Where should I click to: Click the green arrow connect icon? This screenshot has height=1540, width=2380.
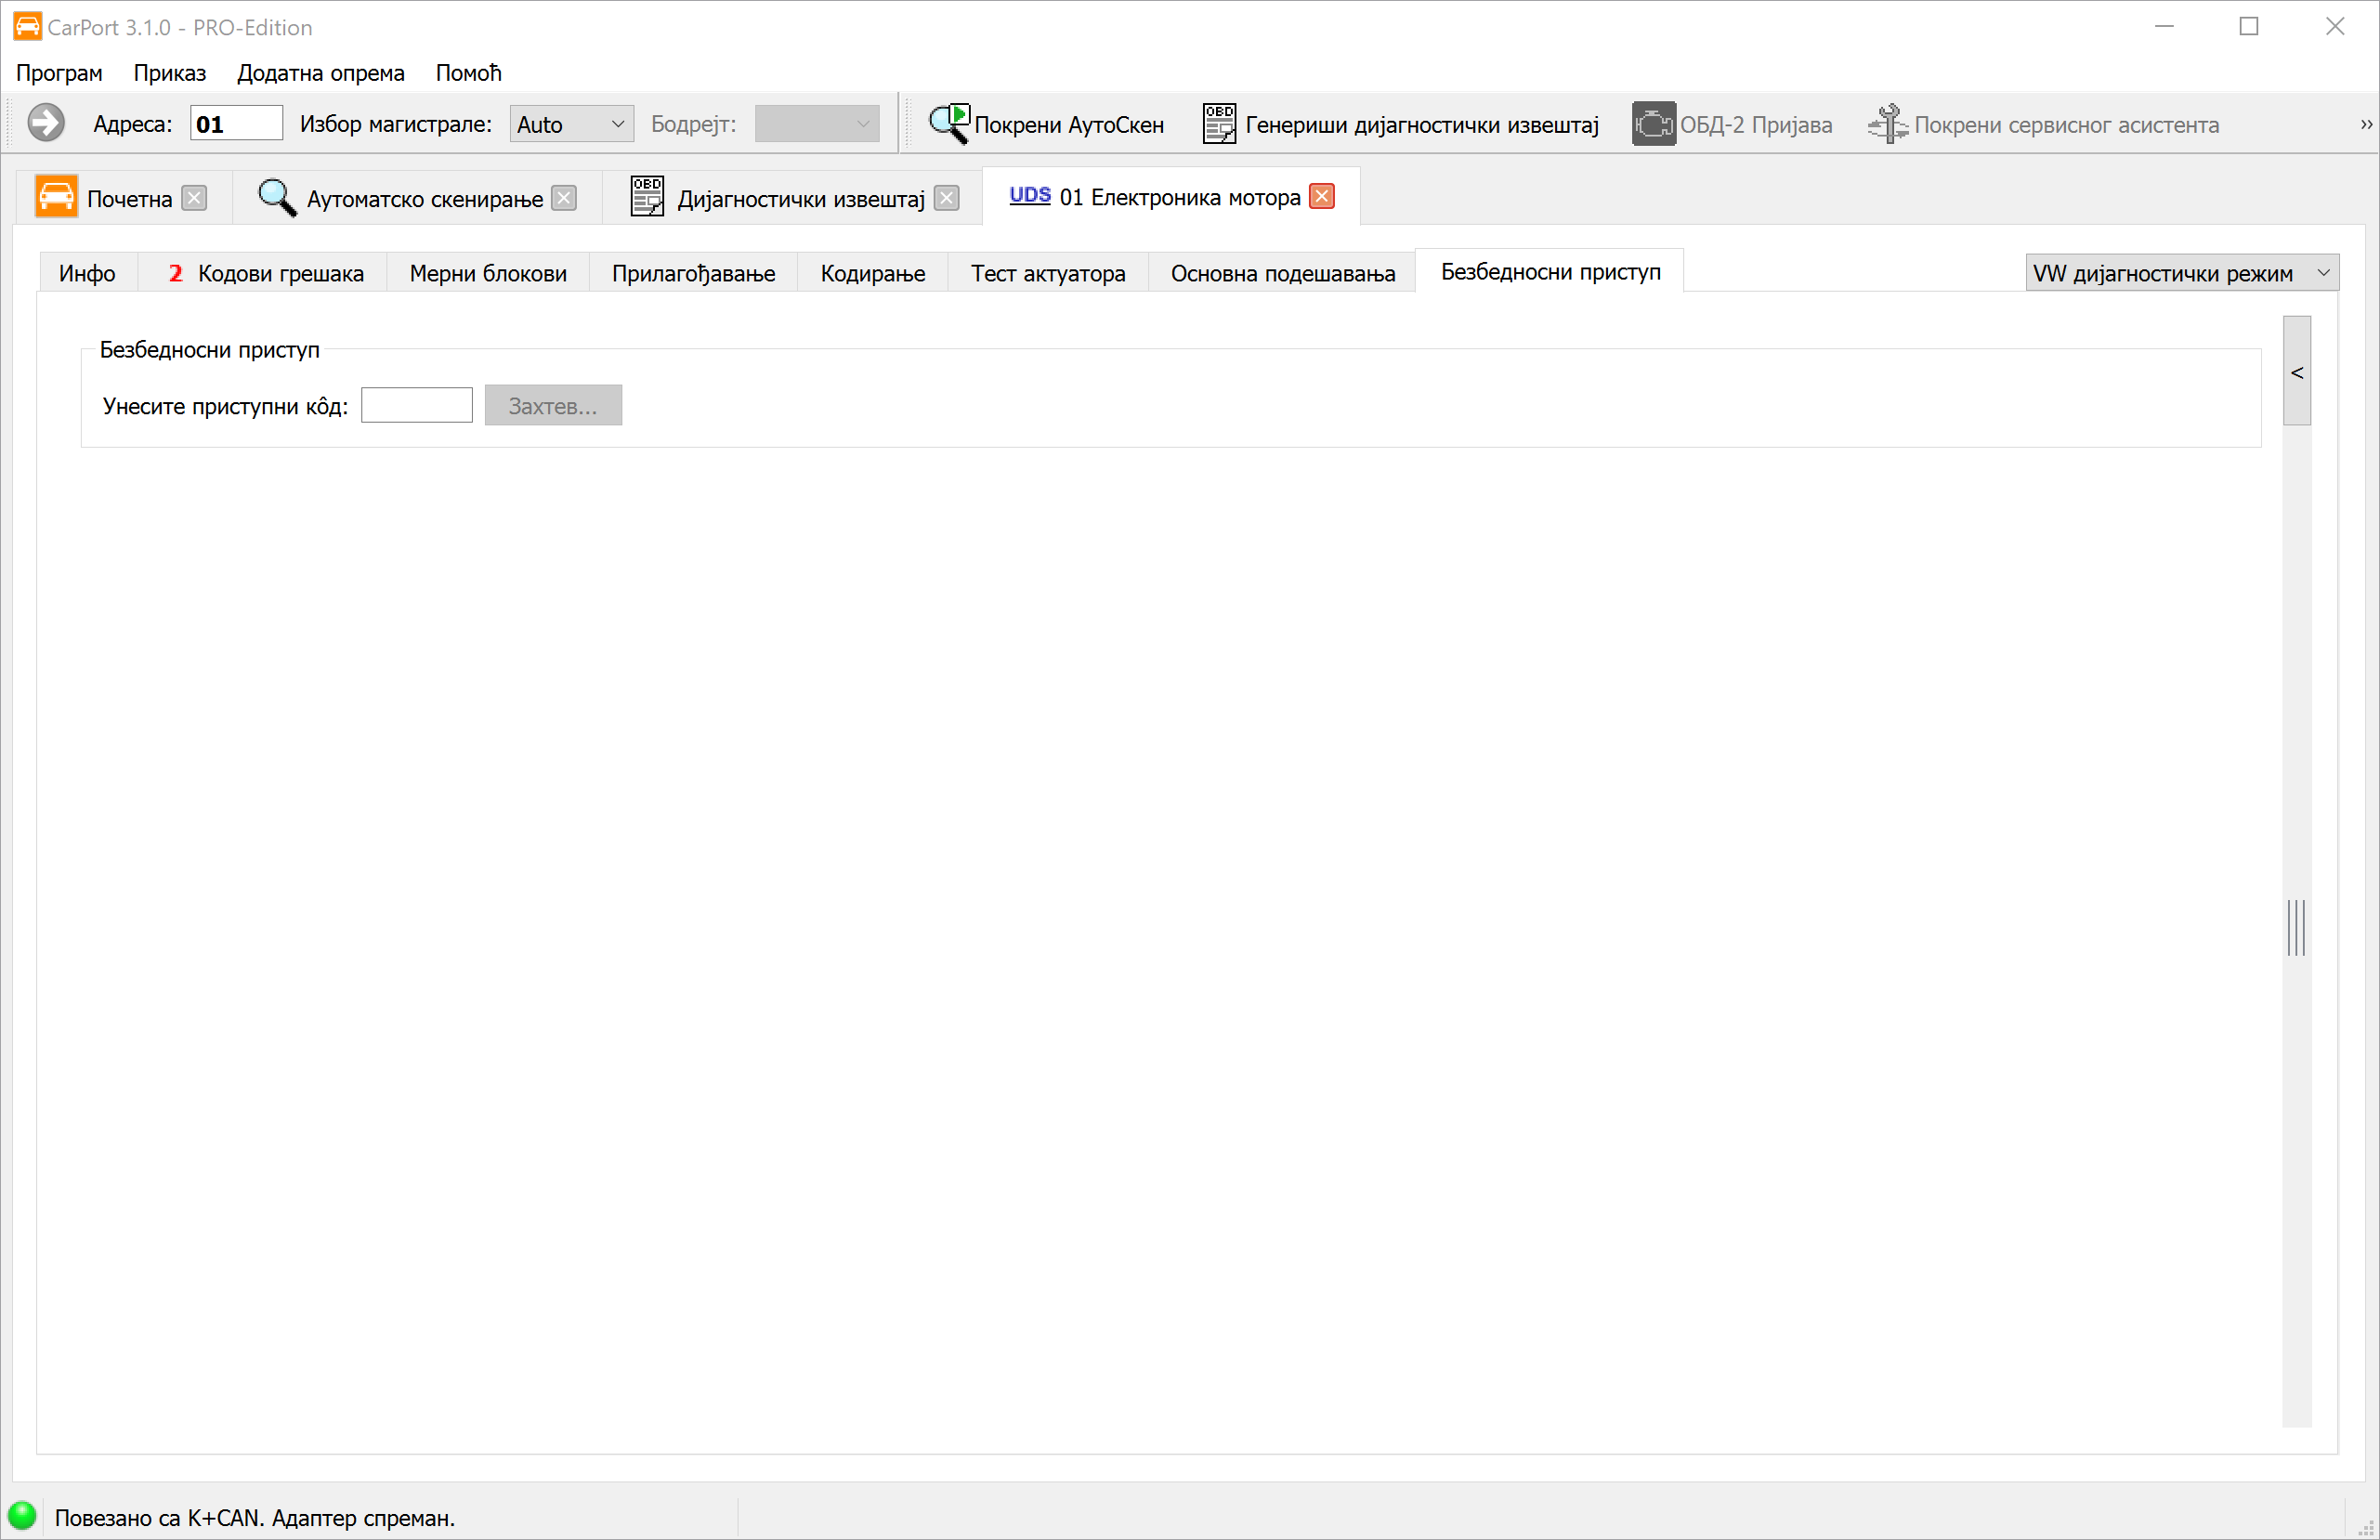46,124
